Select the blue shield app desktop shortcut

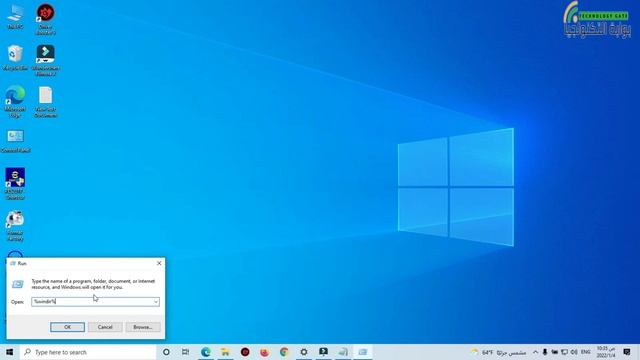tap(15, 183)
